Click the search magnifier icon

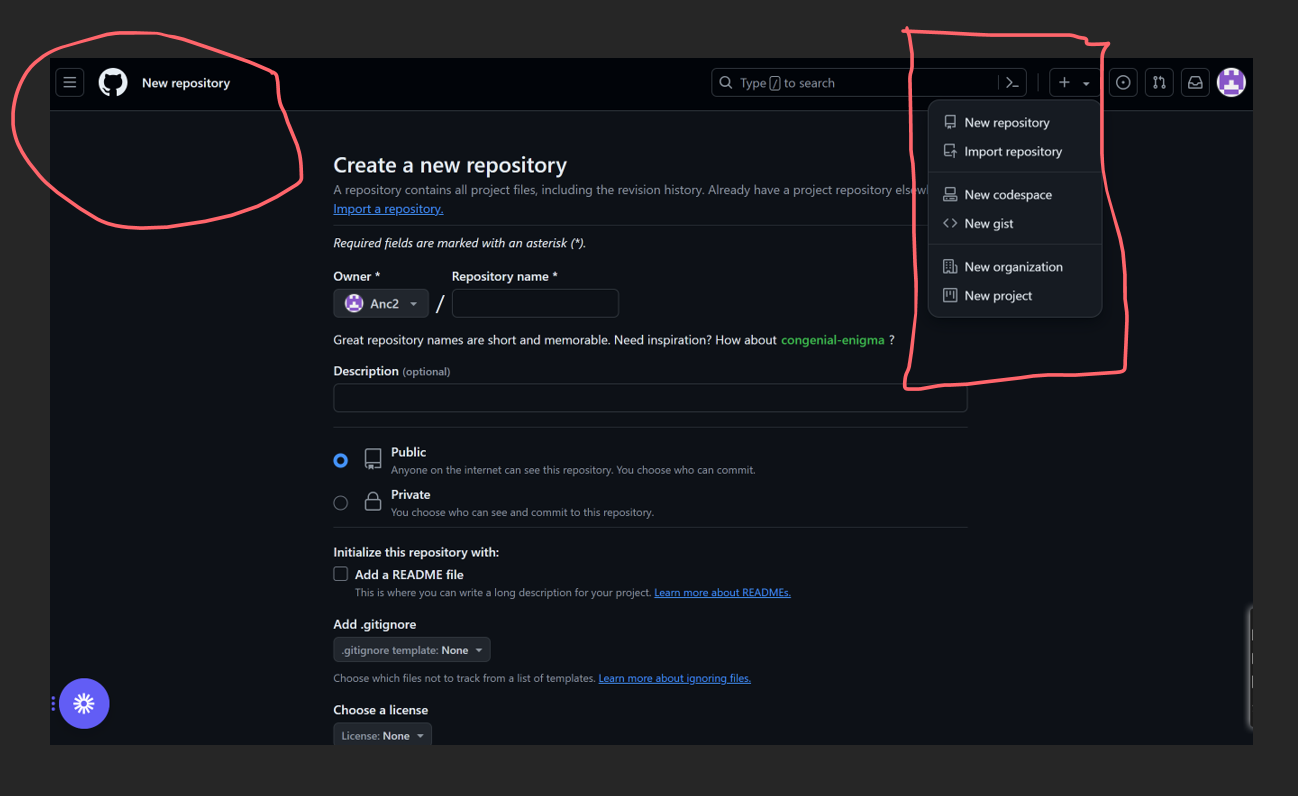click(727, 83)
